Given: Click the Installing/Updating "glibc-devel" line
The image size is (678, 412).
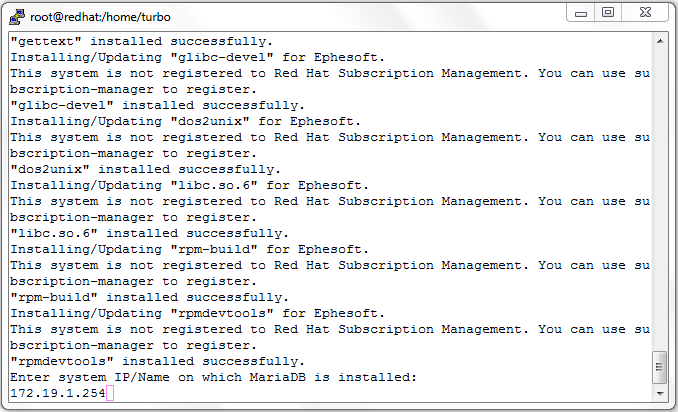Looking at the screenshot, I should tap(197, 57).
